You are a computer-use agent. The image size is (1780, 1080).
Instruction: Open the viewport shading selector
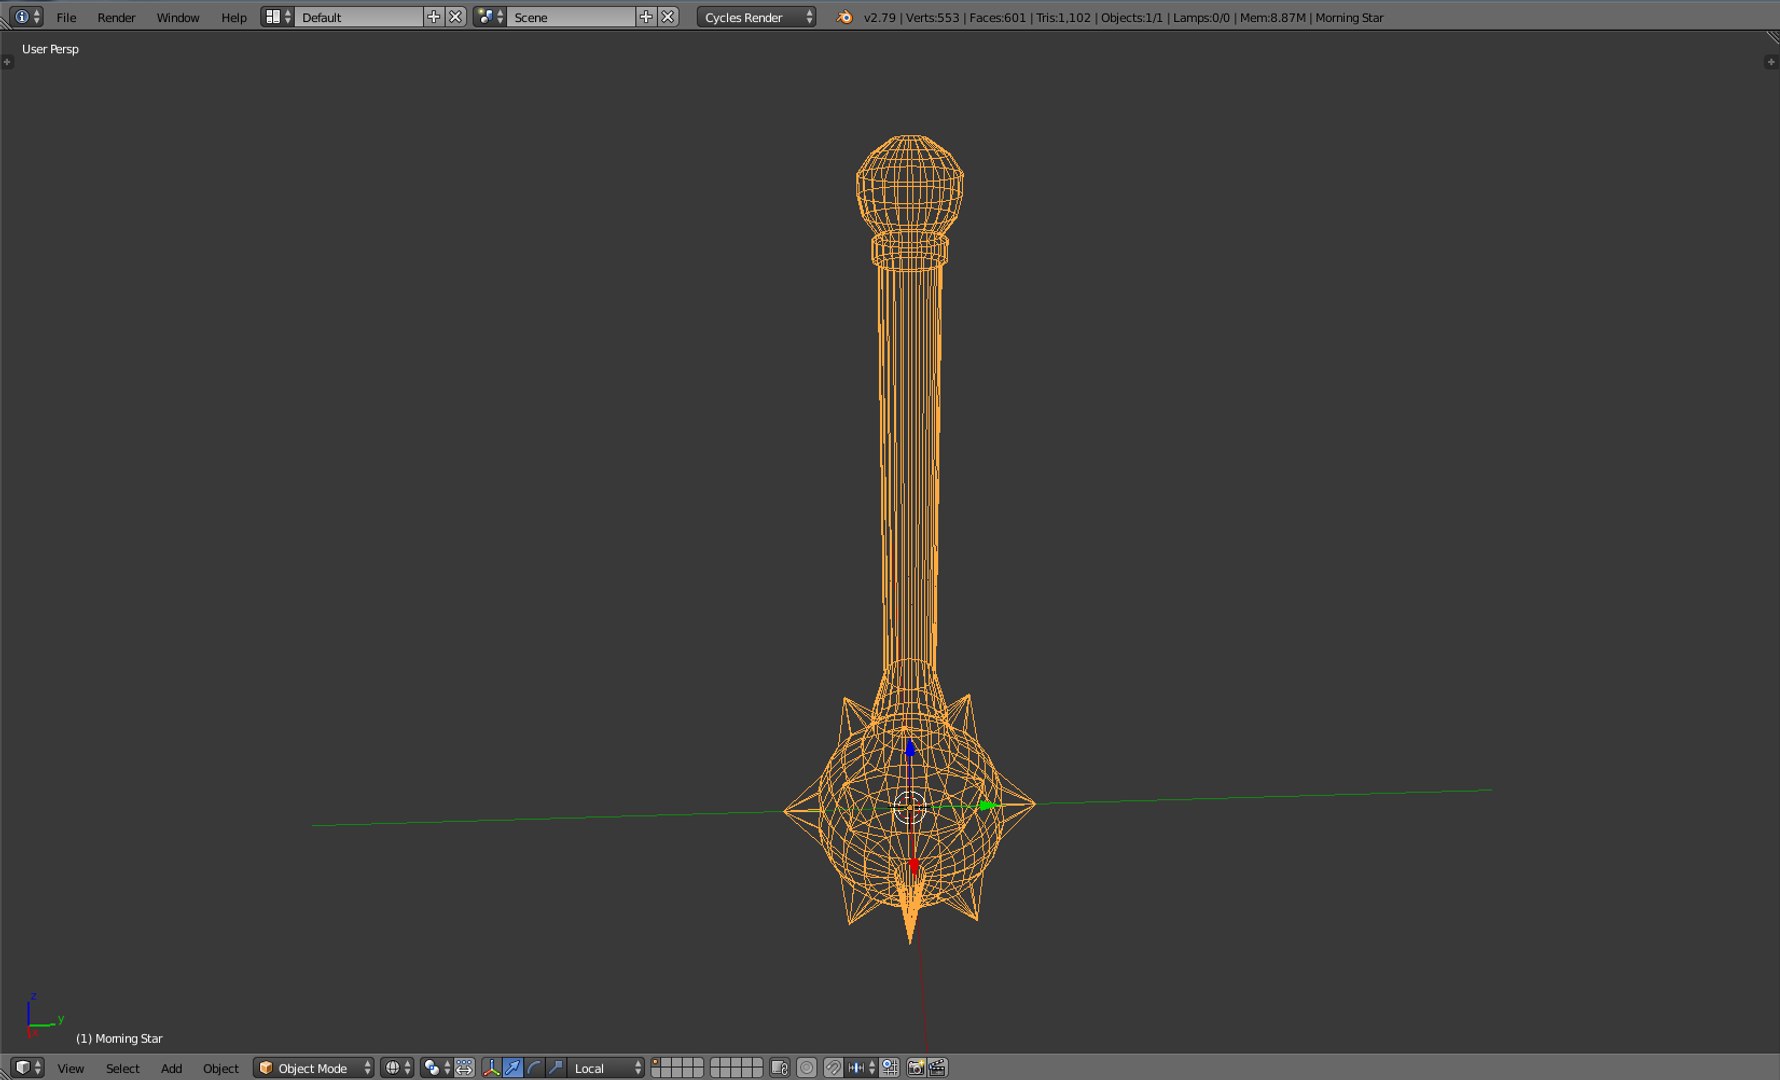[397, 1068]
